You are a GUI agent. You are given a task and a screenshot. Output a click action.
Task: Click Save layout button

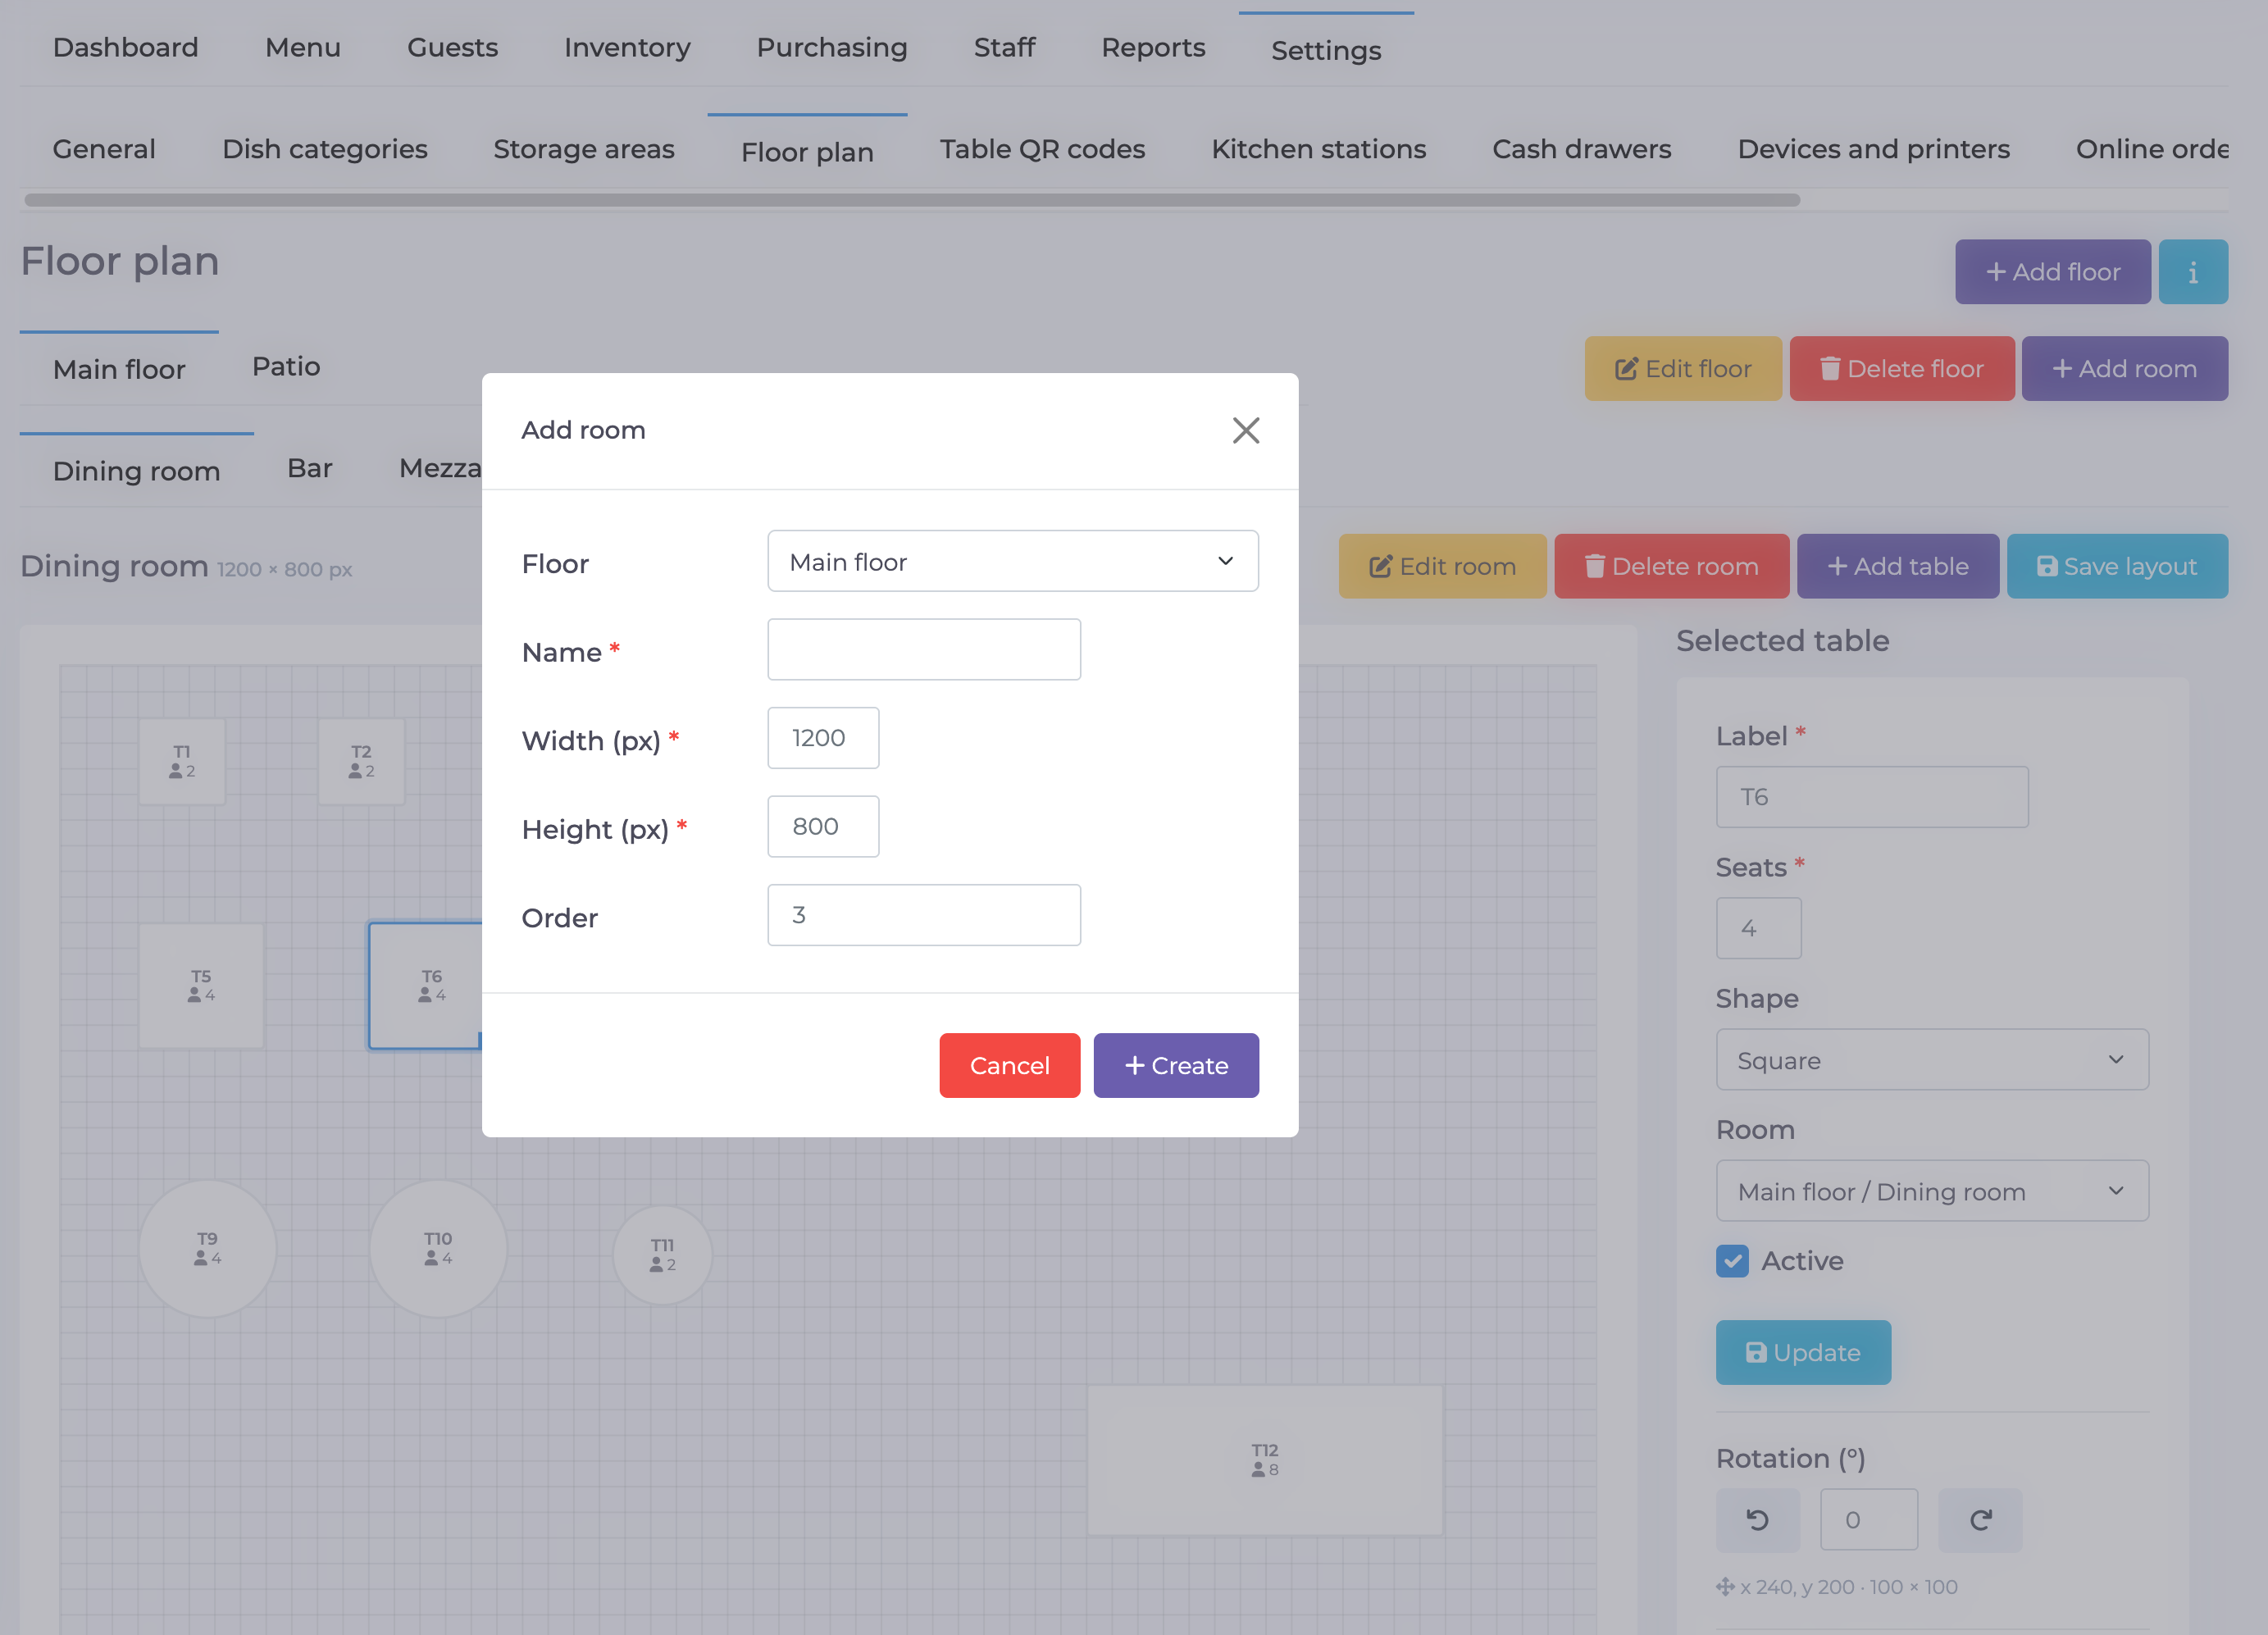tap(2117, 566)
